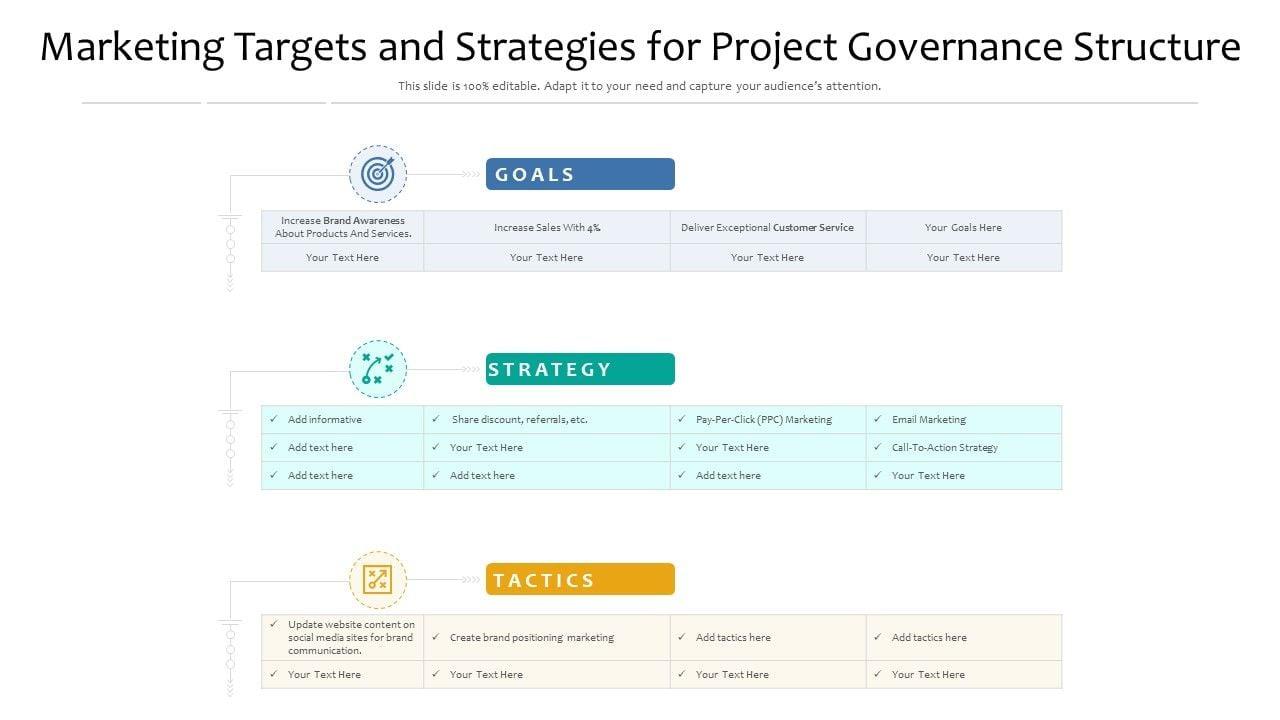Click the Increase Sales With 4% cell

[x=547, y=227]
